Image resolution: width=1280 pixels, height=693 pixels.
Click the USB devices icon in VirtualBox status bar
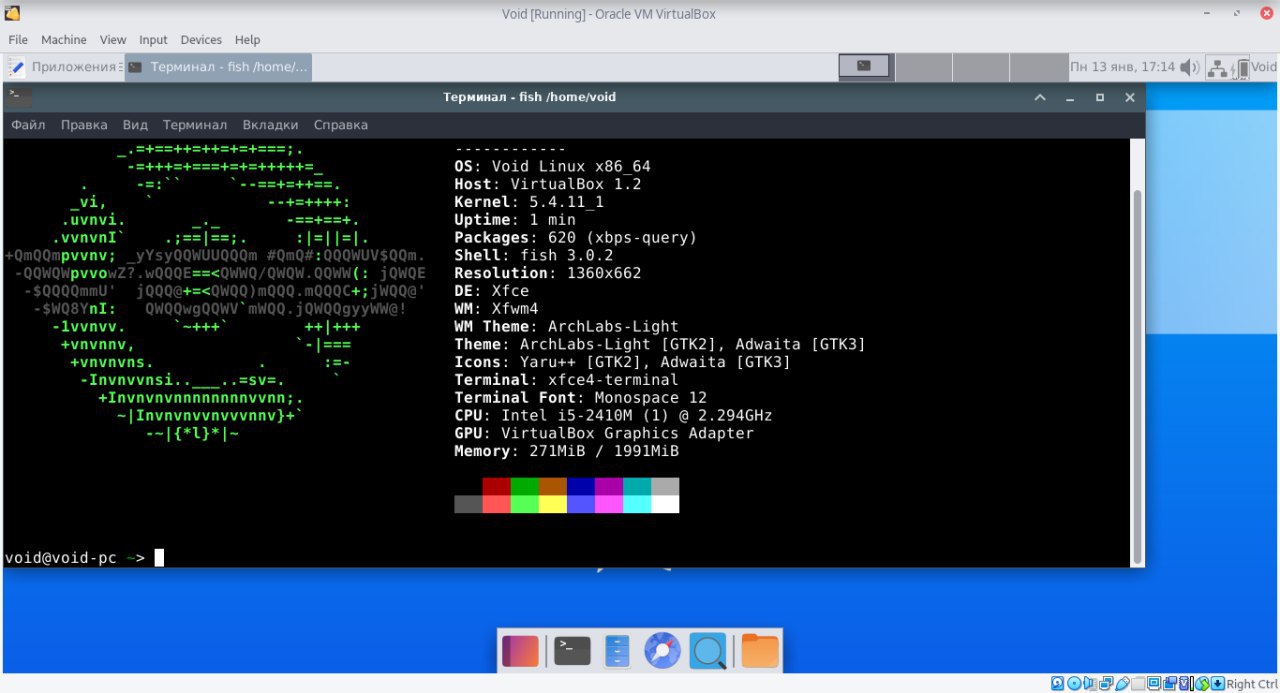pyautogui.click(x=1122, y=684)
